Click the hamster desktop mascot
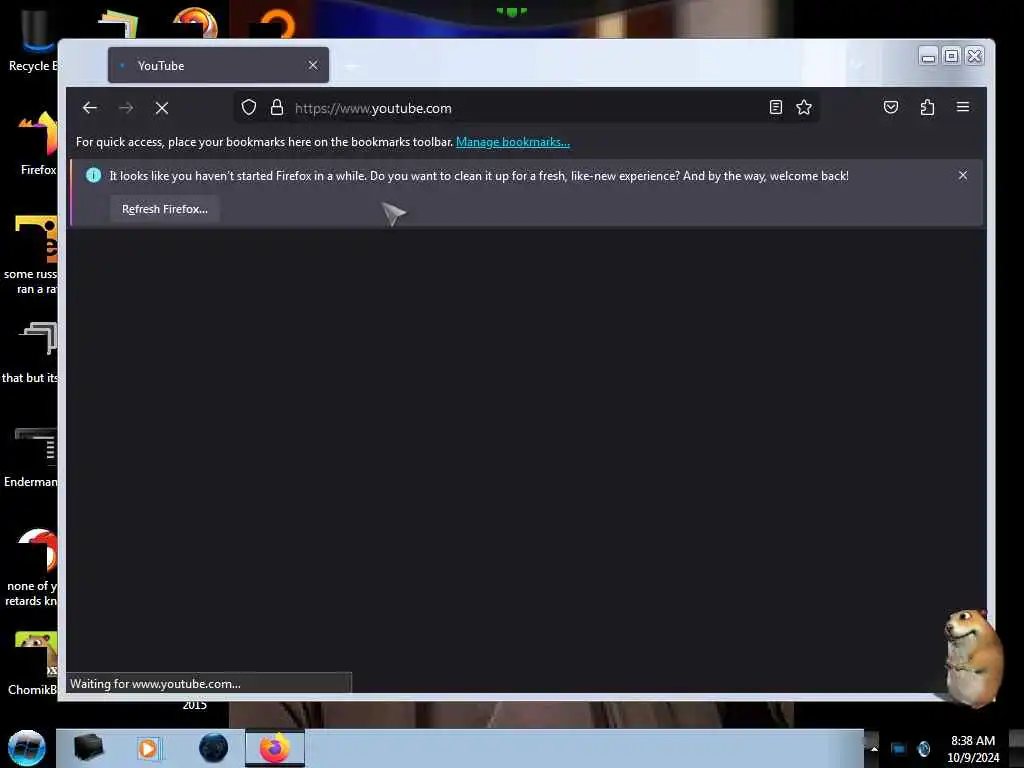This screenshot has height=768, width=1024. pyautogui.click(x=972, y=657)
